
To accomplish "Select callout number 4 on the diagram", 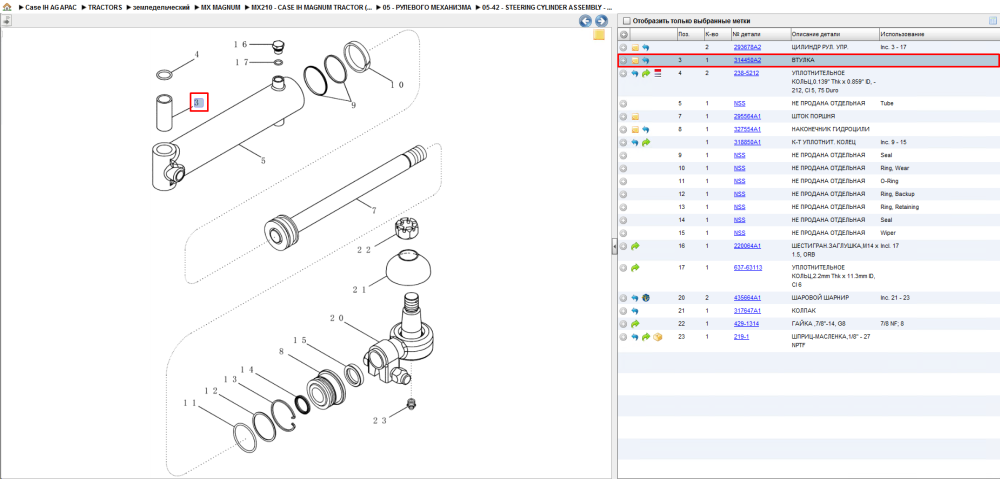I will pyautogui.click(x=196, y=55).
